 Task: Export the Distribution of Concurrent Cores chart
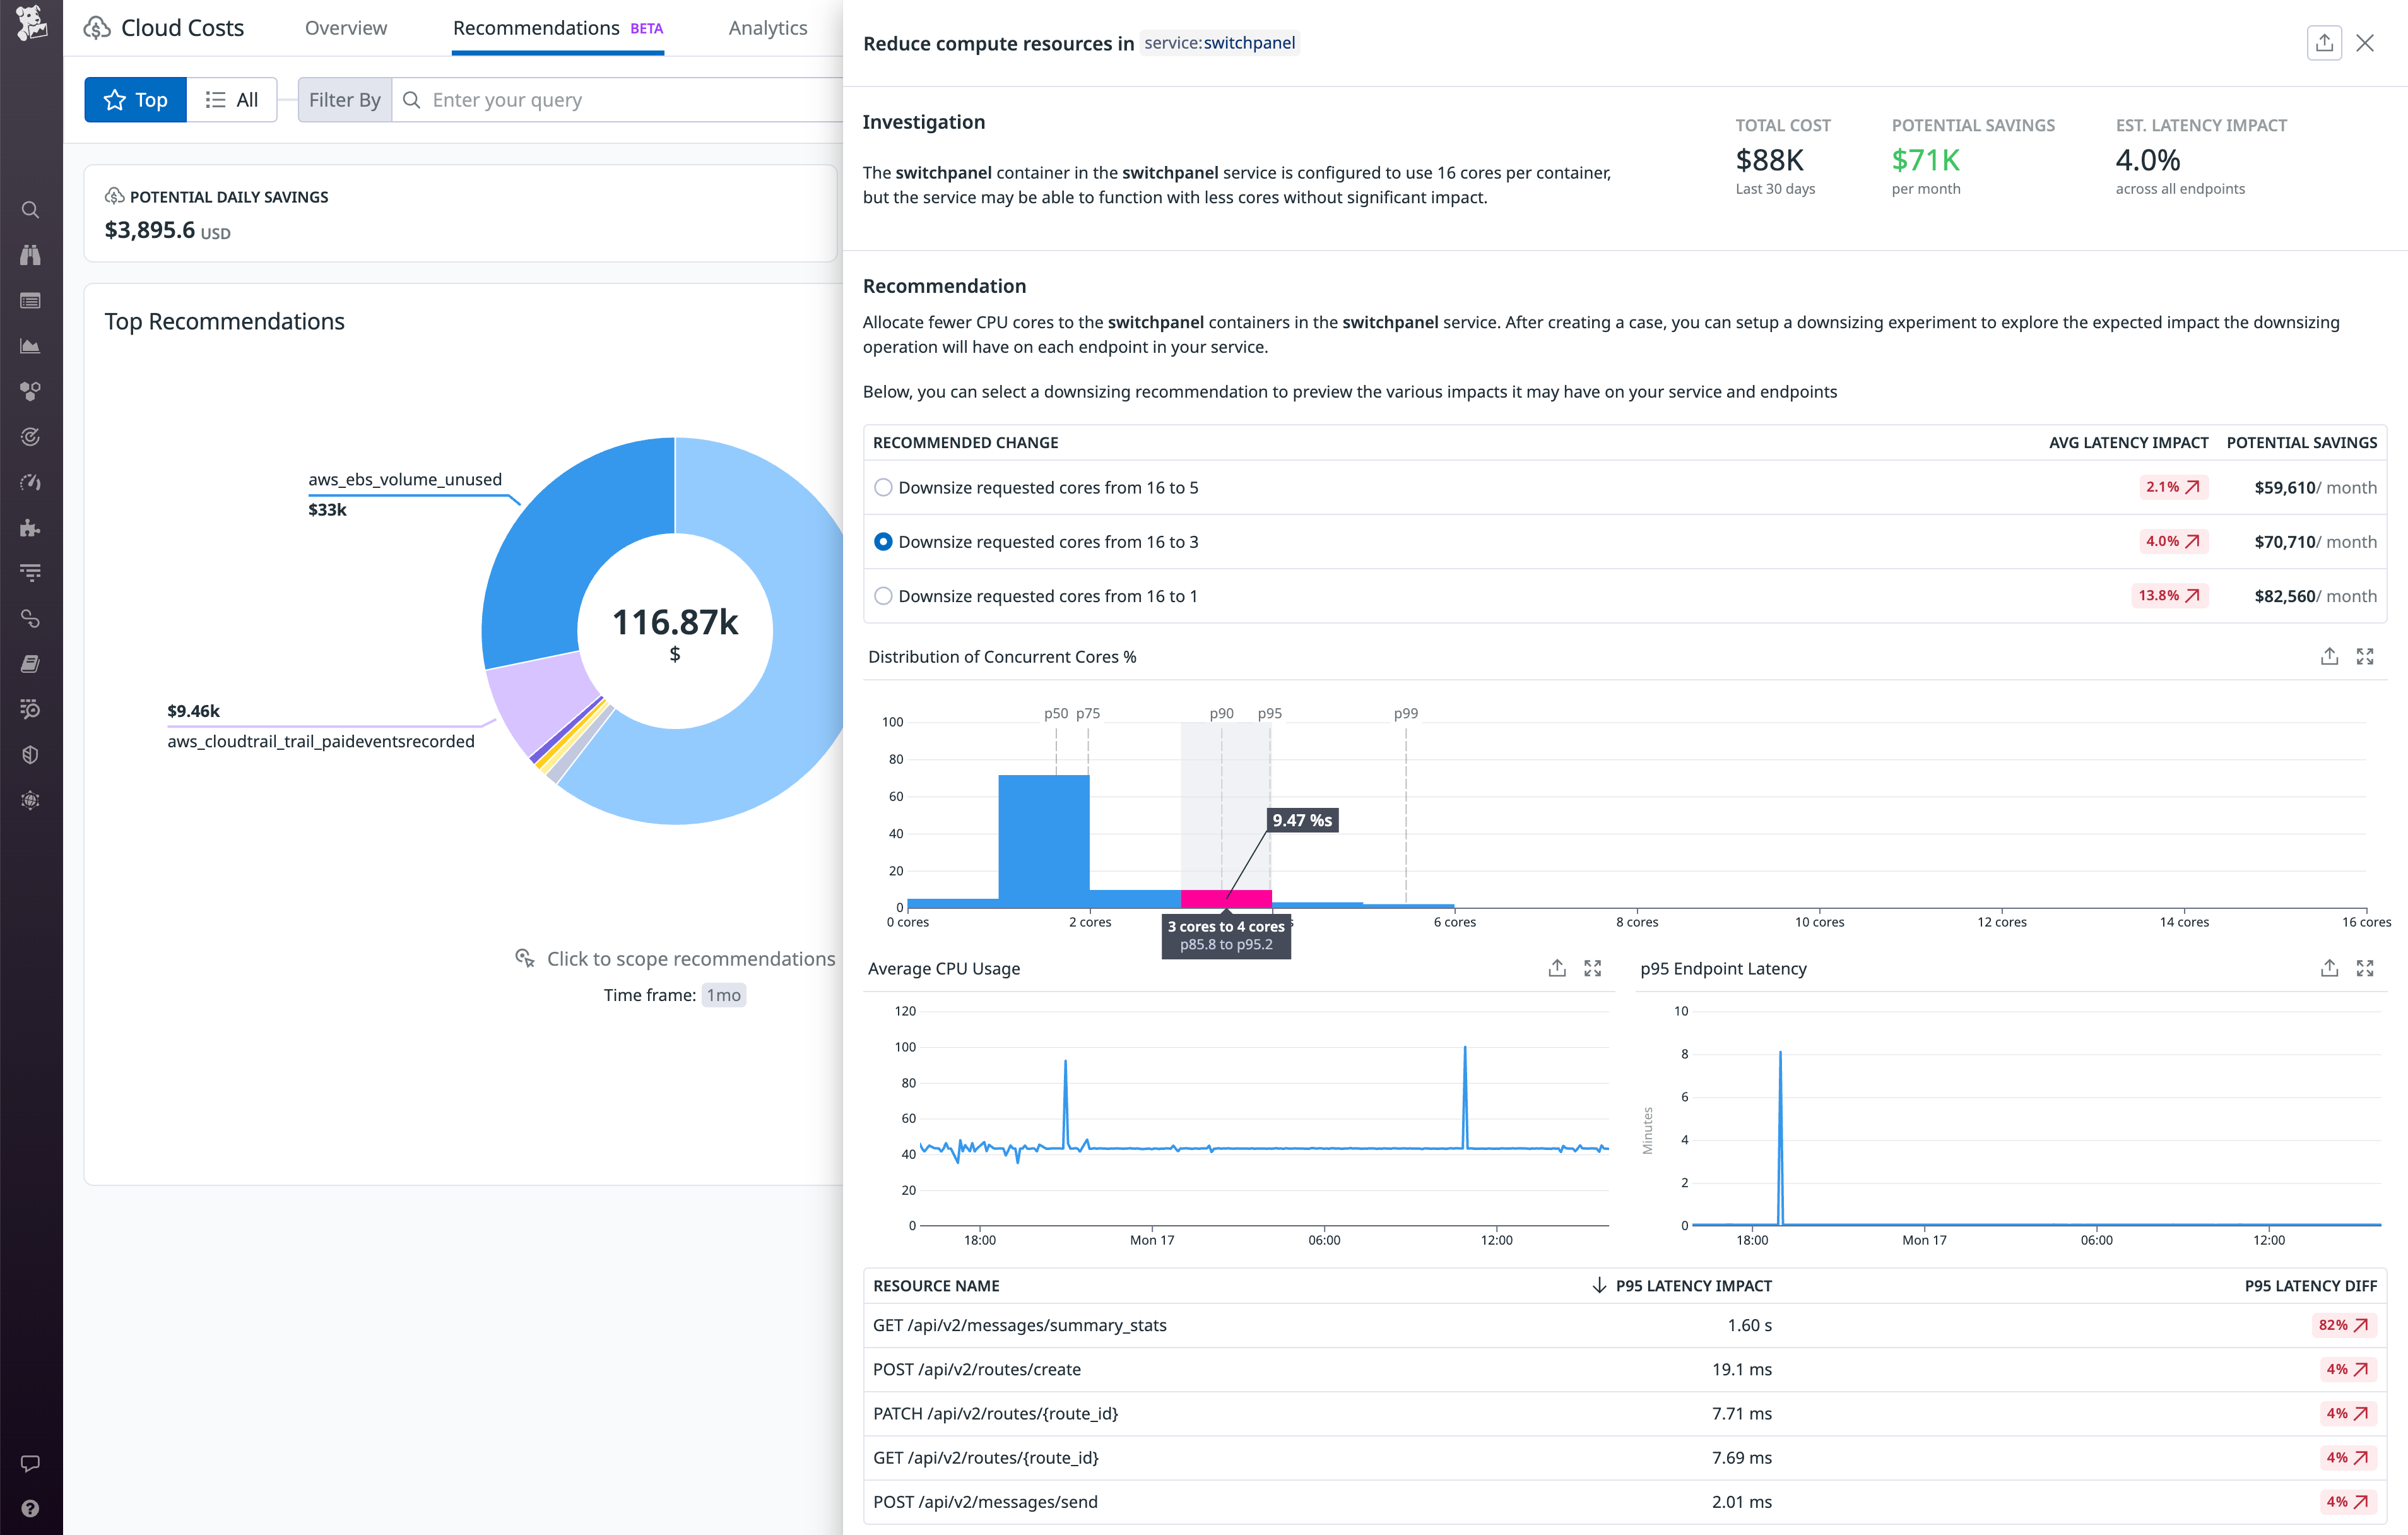2330,656
